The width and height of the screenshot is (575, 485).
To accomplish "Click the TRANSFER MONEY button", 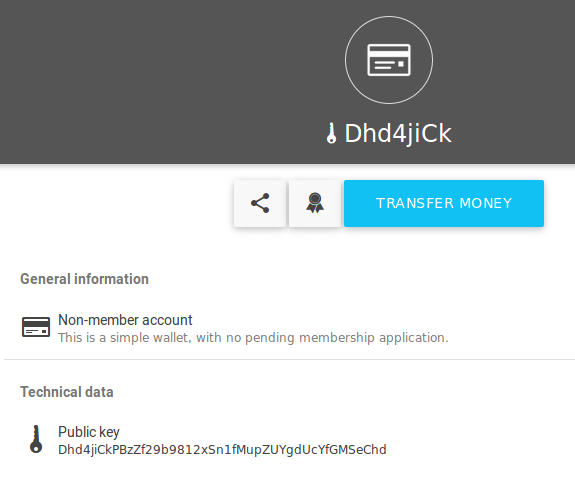I will pos(444,203).
